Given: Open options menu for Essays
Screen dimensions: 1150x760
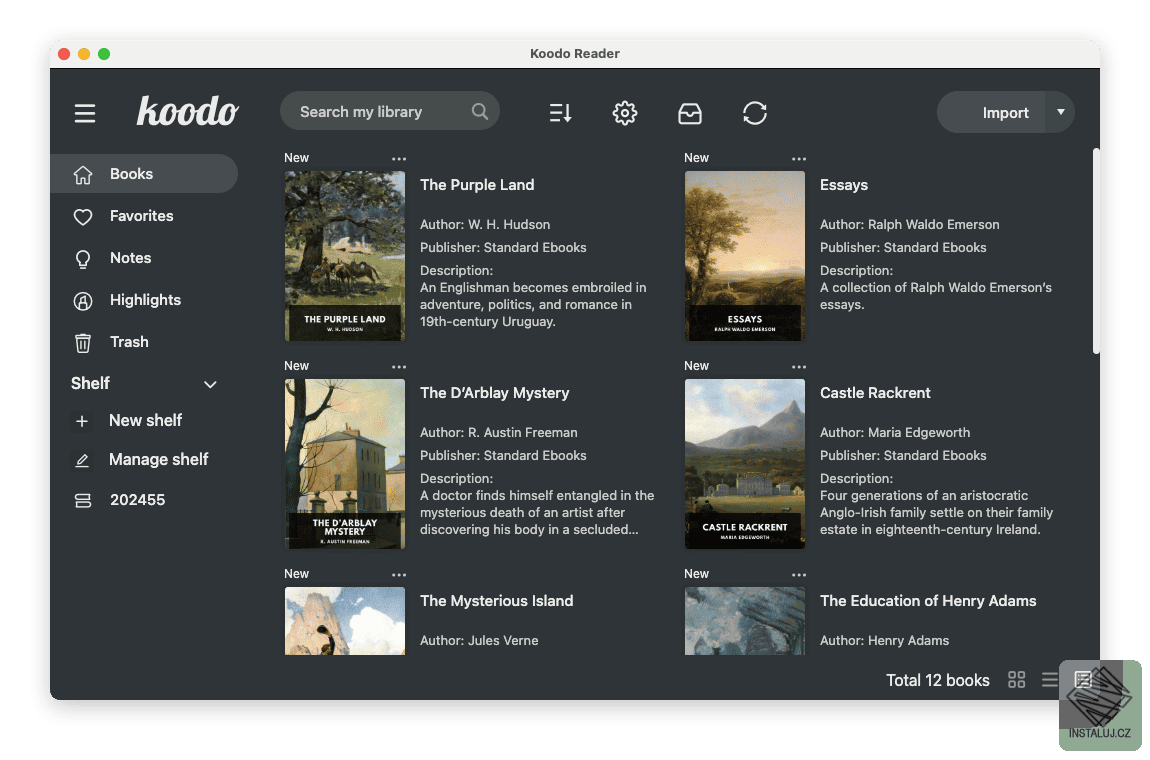Looking at the screenshot, I should (x=798, y=158).
